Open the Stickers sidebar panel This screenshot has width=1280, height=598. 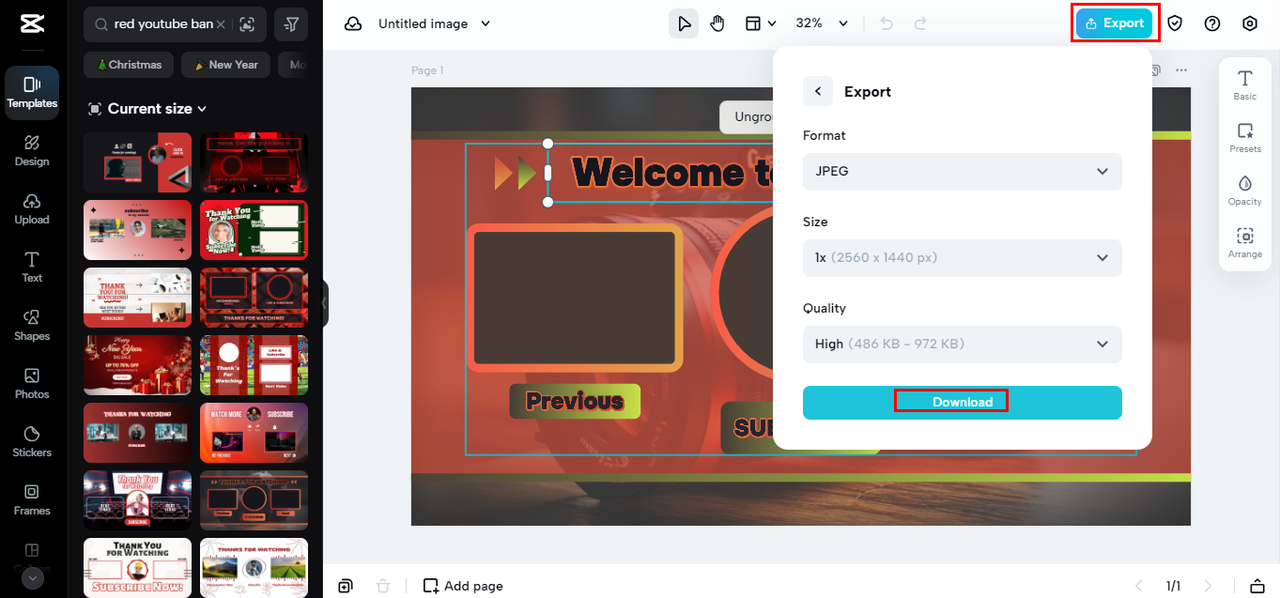click(x=32, y=441)
